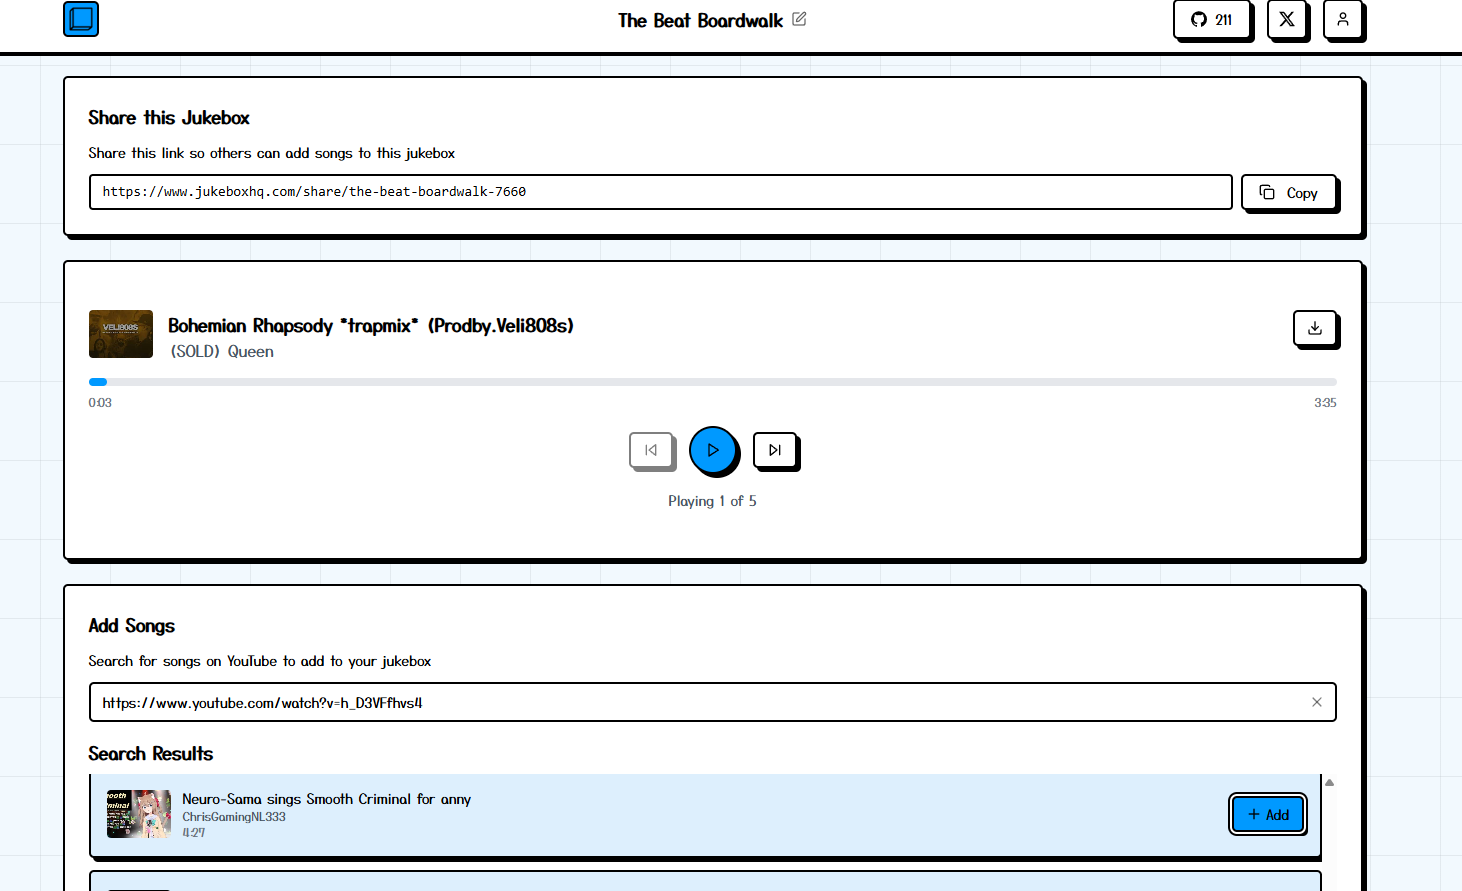Click song title Bohemian Rhapsody "trapmix"
This screenshot has width=1462, height=891.
(371, 326)
